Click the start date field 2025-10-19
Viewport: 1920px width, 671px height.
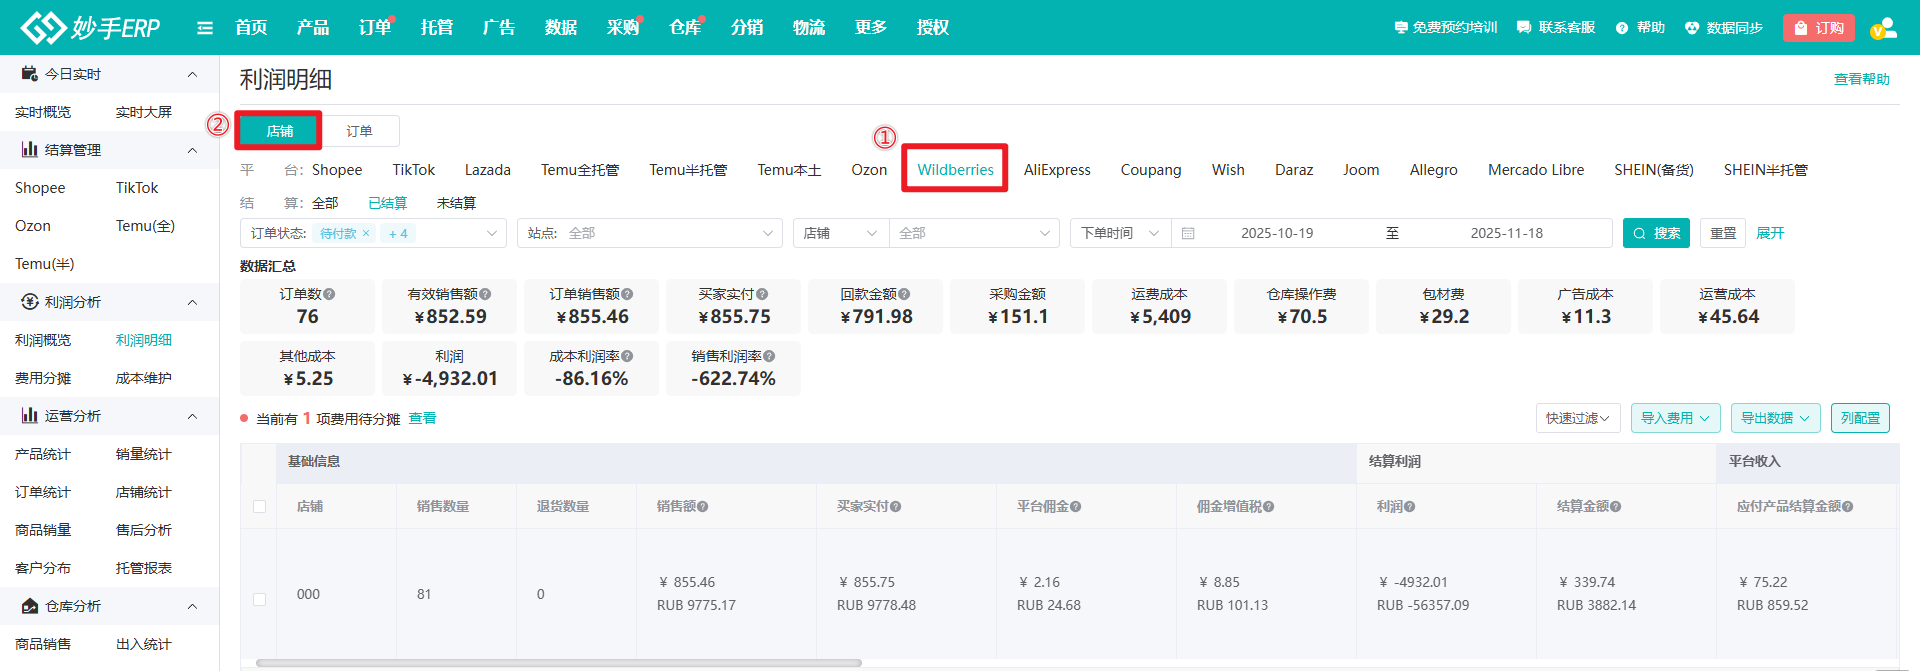(1277, 234)
